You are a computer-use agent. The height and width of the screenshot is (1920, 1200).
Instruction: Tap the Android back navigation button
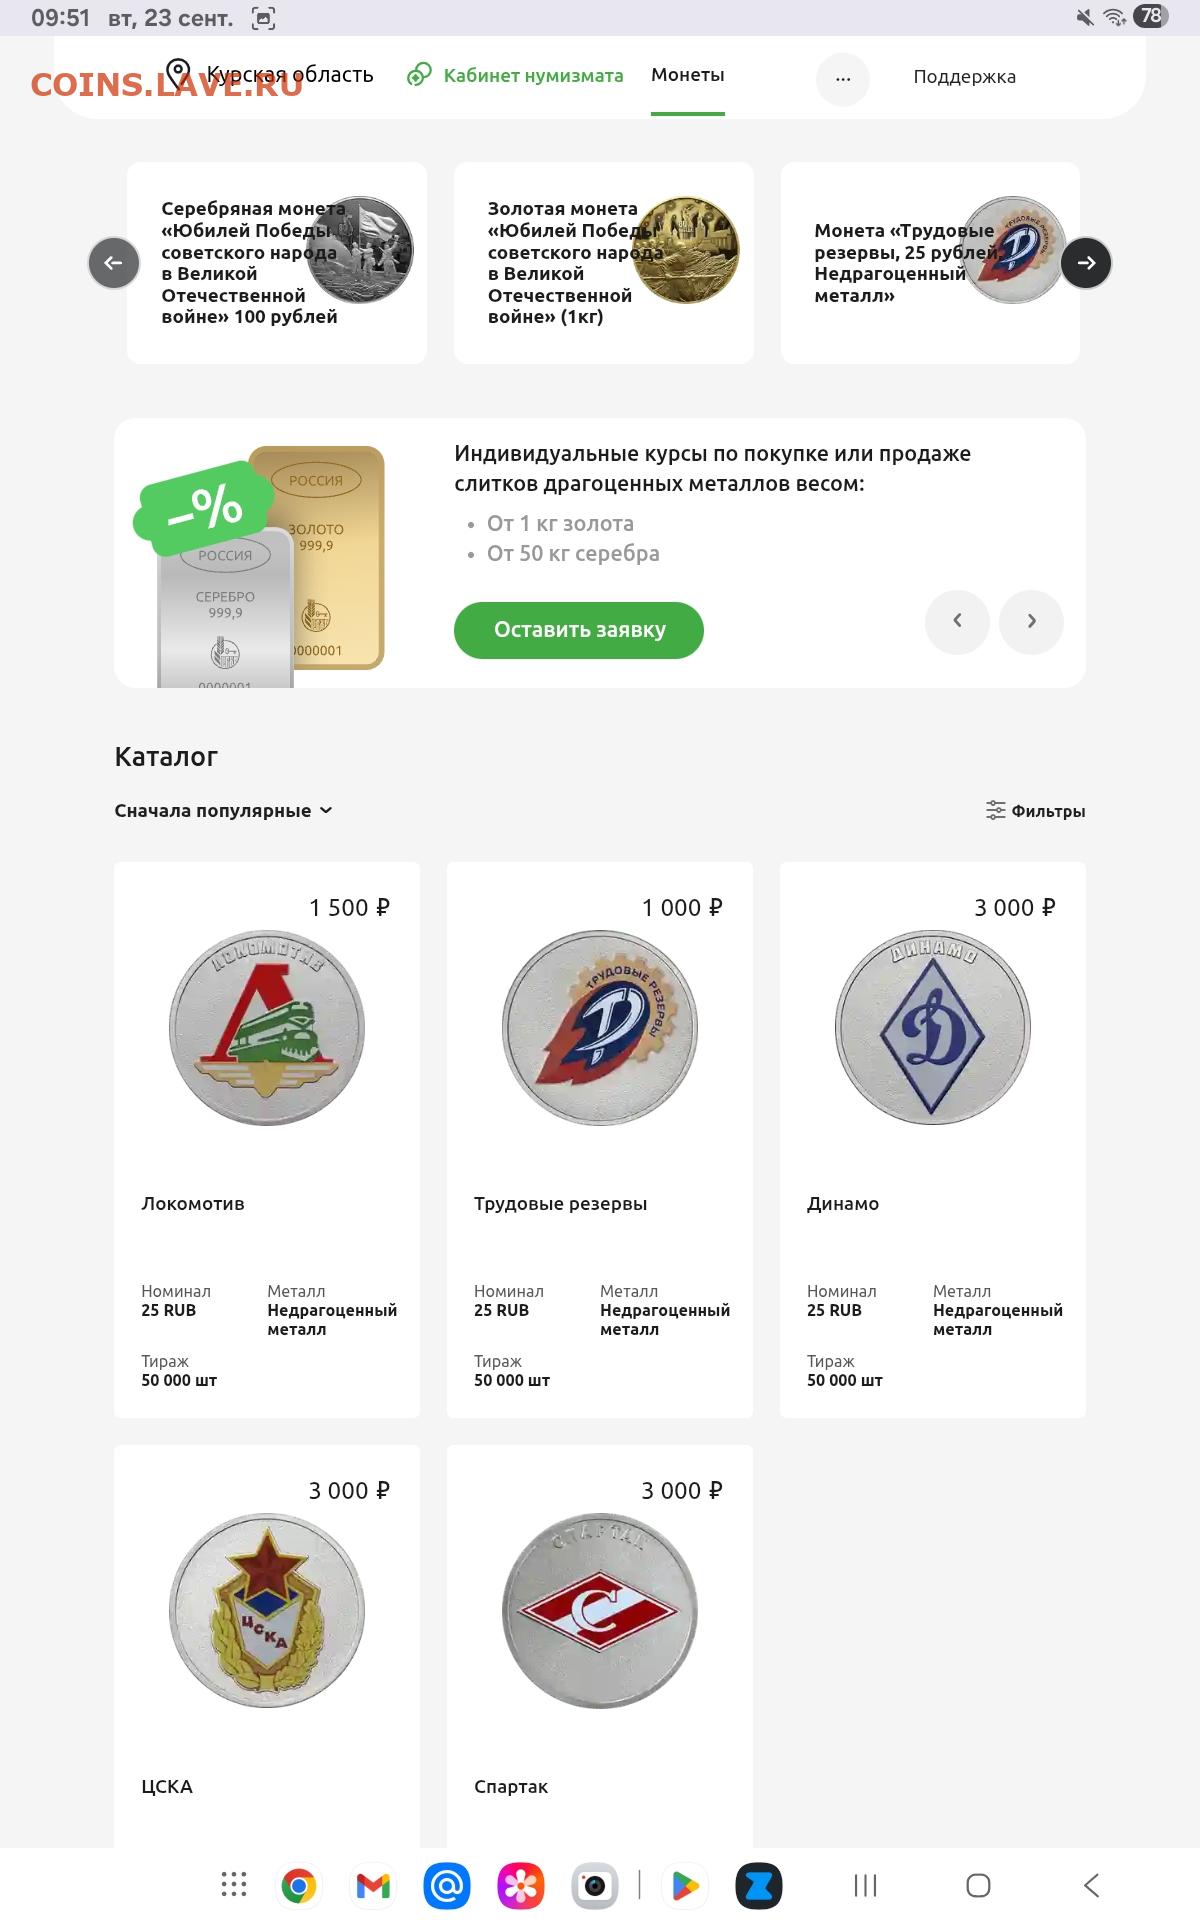tap(1091, 1885)
